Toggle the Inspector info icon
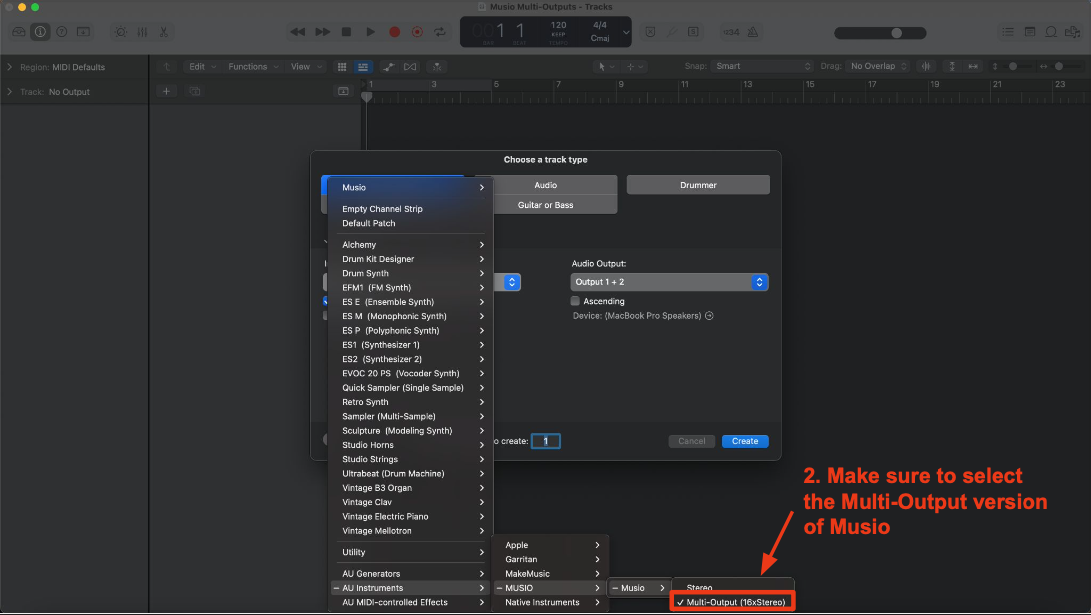The height and width of the screenshot is (615, 1091). [x=40, y=32]
